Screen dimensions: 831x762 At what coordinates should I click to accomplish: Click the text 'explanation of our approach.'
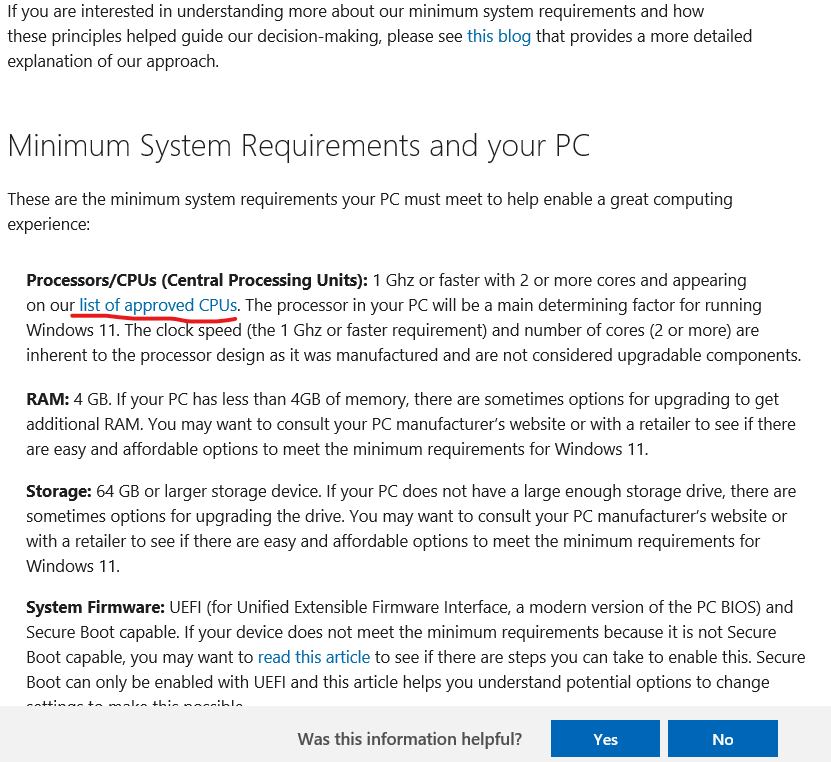(113, 61)
